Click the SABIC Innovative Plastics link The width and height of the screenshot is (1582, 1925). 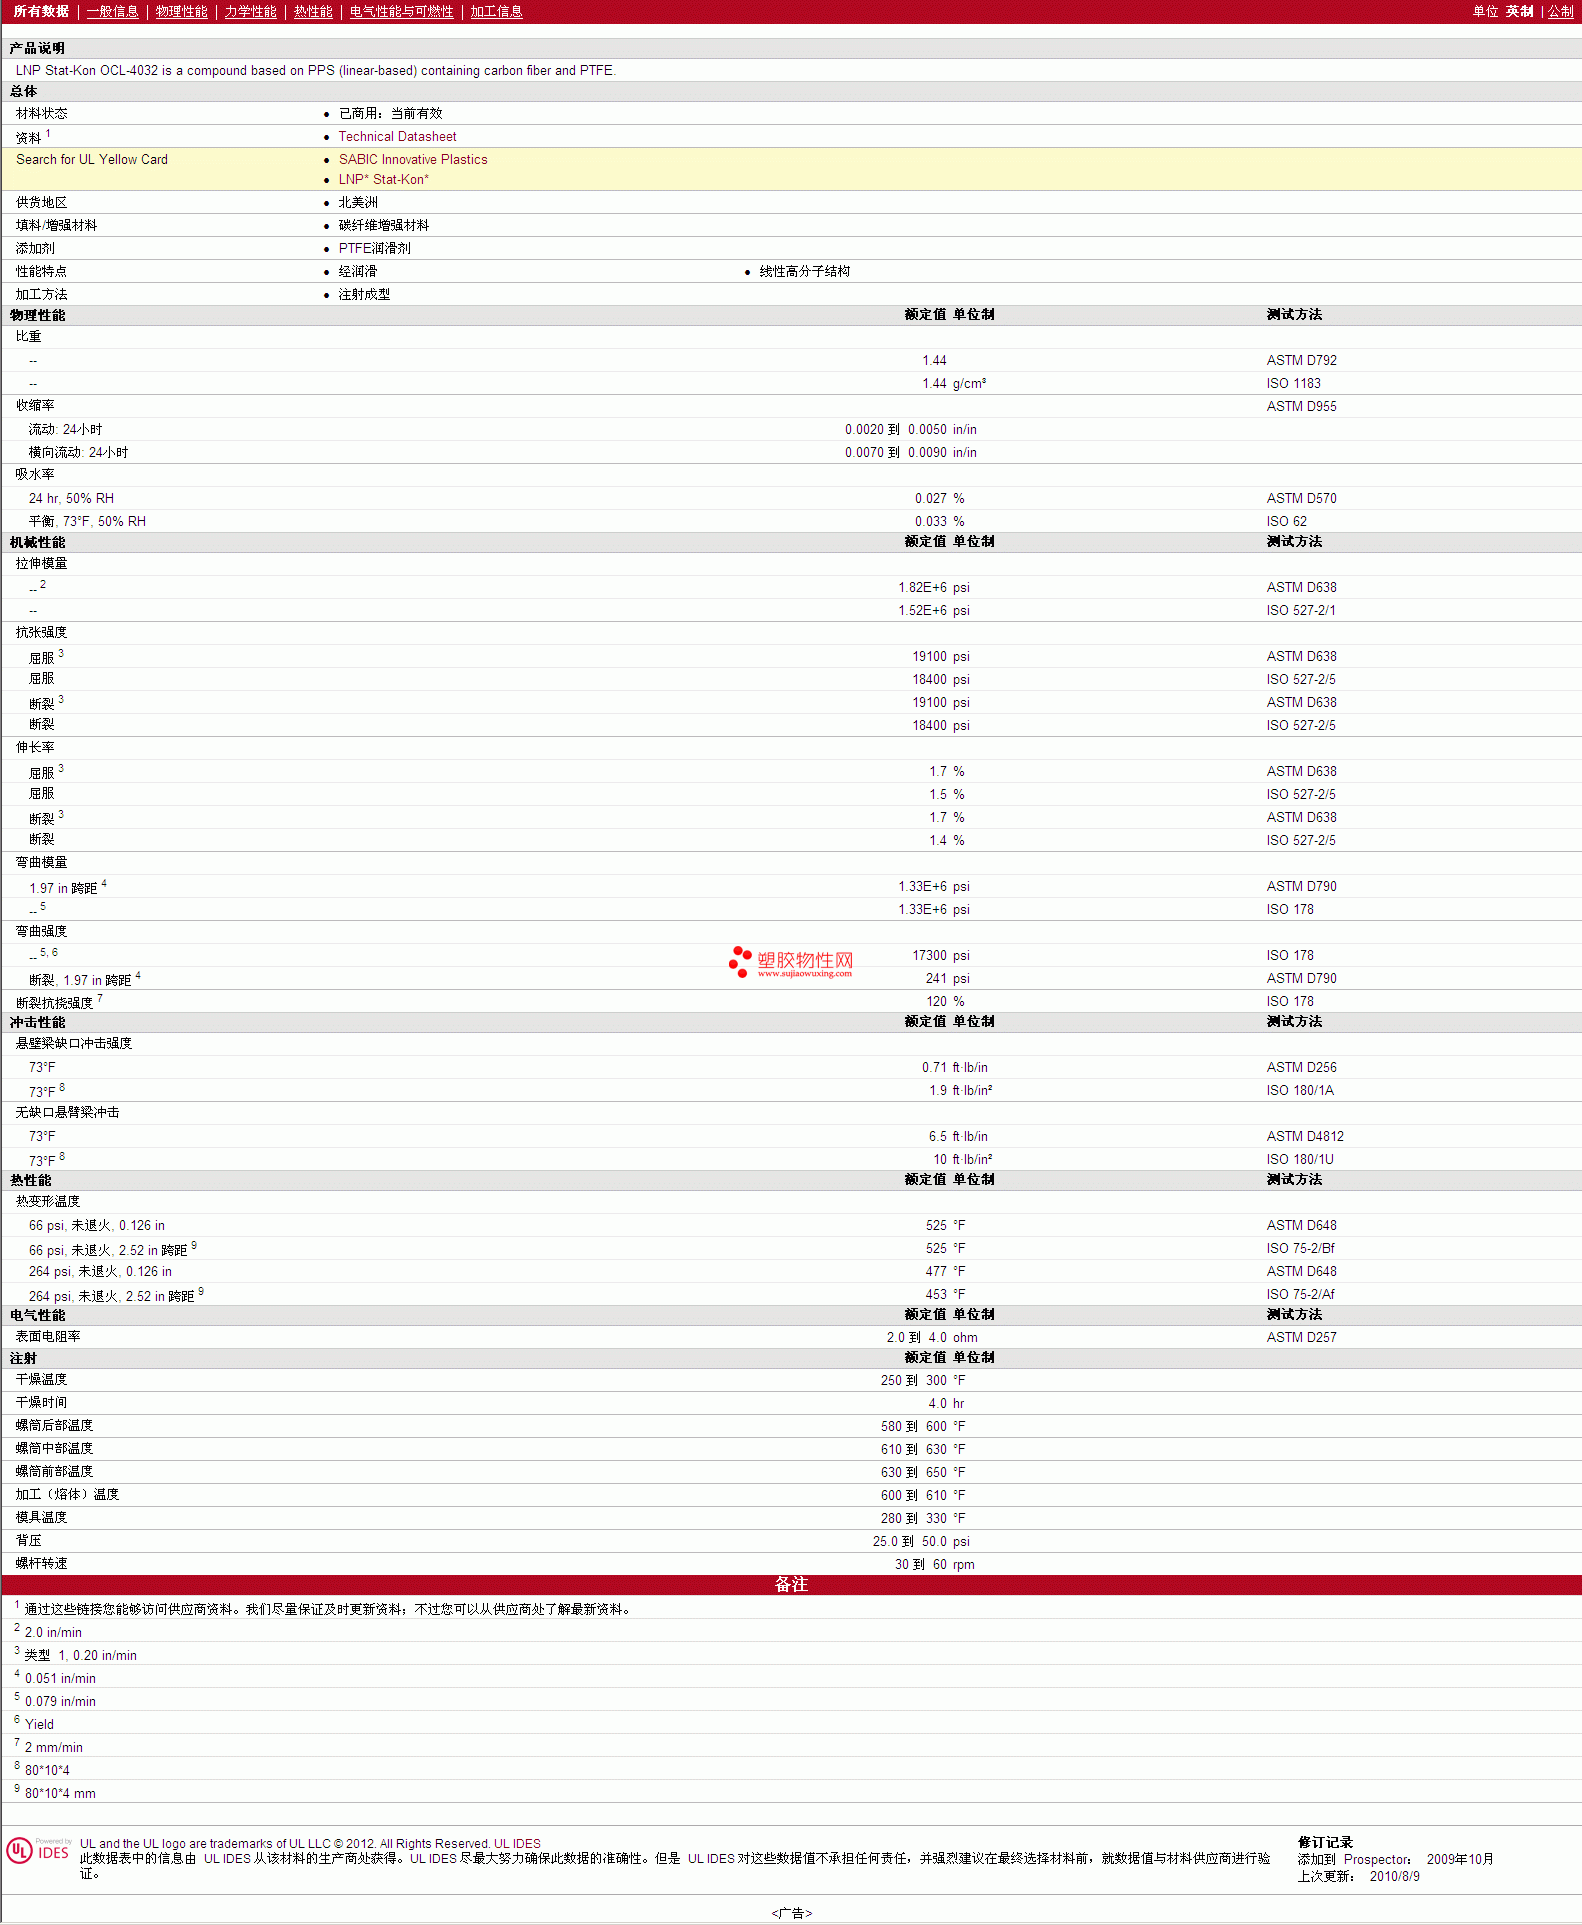(413, 160)
